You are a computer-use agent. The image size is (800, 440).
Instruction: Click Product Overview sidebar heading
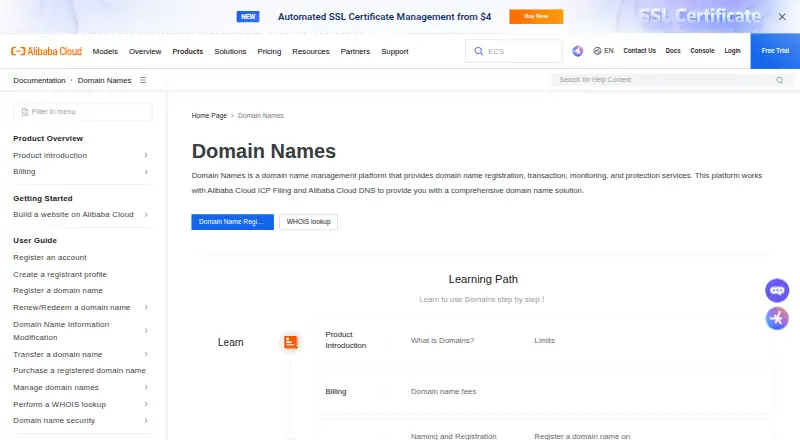coord(48,138)
